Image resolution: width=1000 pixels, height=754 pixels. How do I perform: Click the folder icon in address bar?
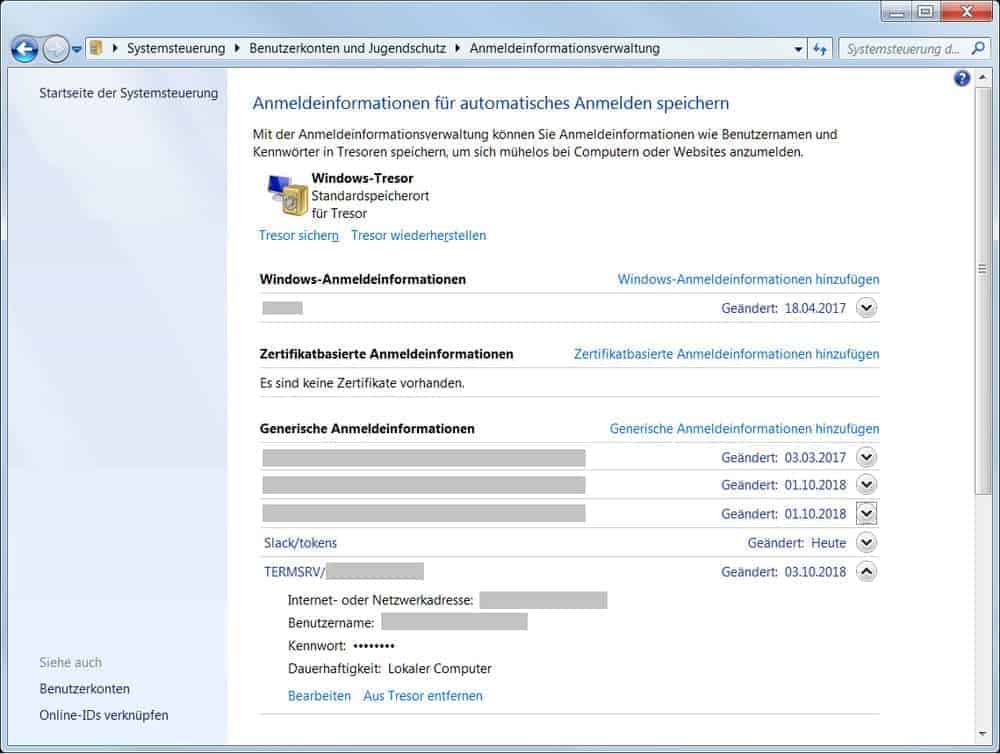[97, 48]
